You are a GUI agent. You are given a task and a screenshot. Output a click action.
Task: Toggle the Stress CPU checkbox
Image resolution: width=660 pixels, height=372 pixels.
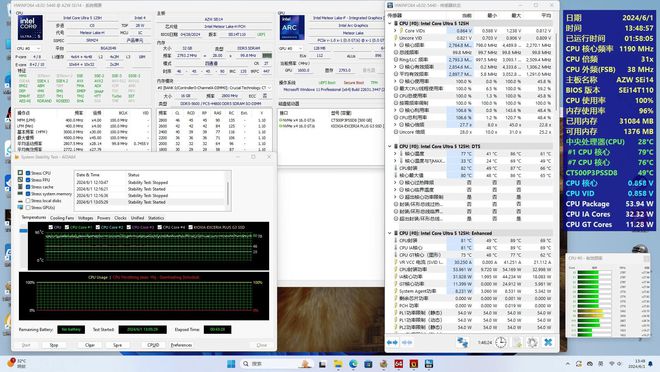coord(28,173)
